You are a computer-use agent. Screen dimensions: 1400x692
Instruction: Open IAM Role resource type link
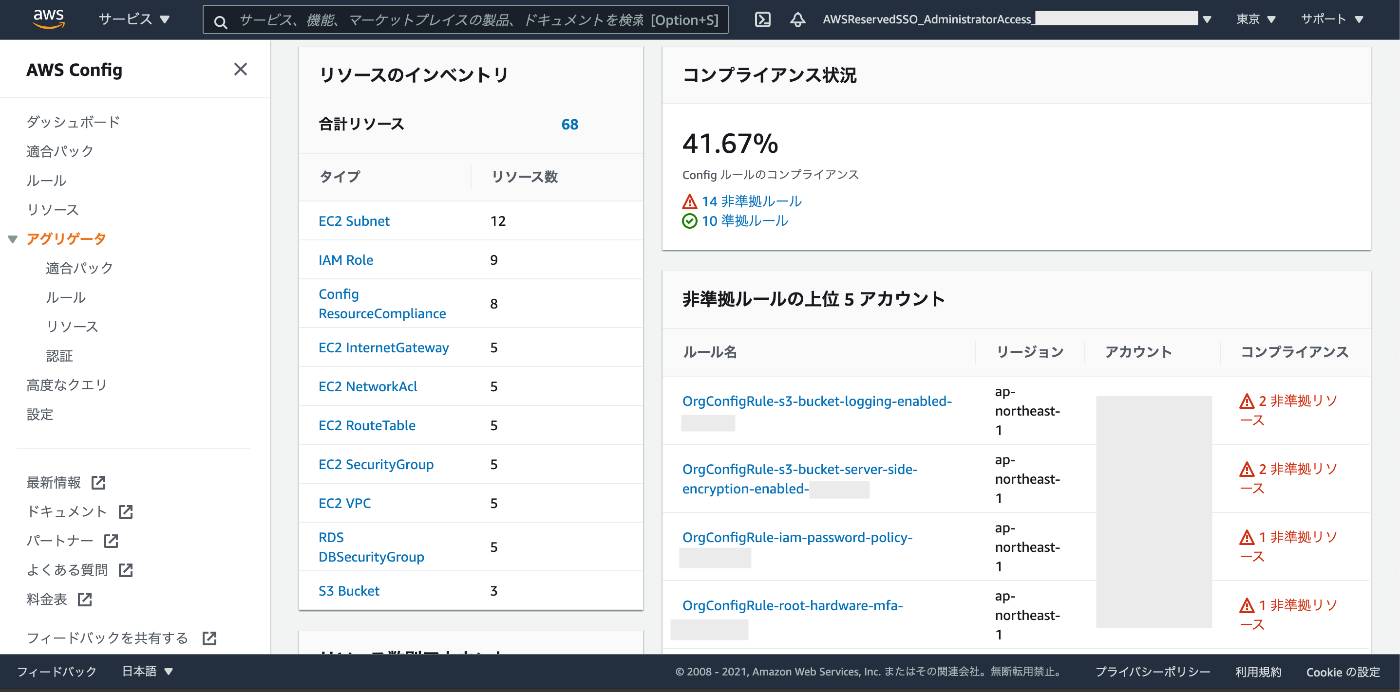[346, 260]
